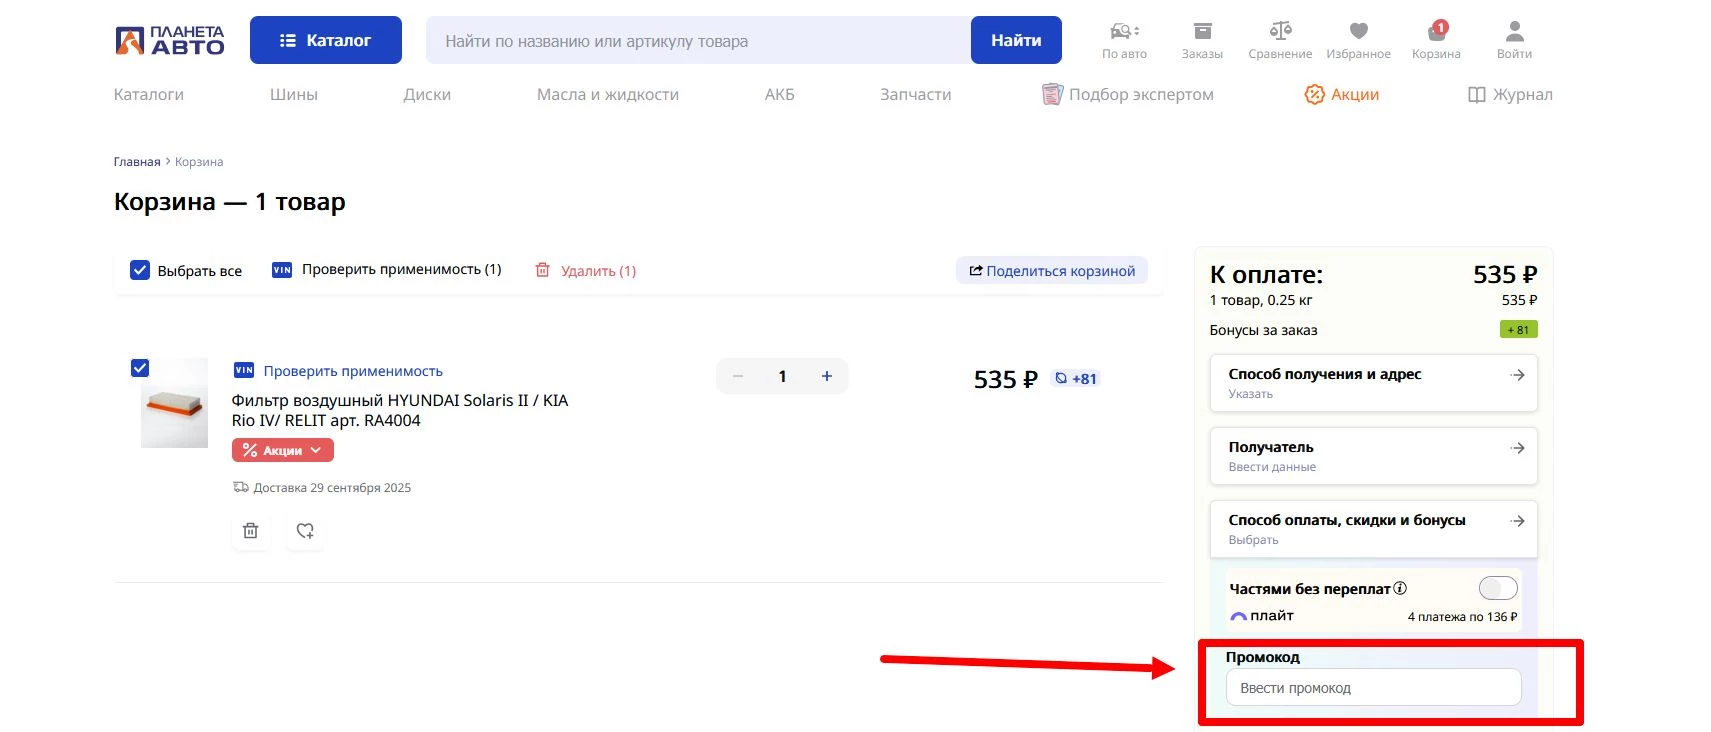Screen dimensions: 1711x732
Task: Open the Корзина cart icon in header
Action: click(1436, 33)
